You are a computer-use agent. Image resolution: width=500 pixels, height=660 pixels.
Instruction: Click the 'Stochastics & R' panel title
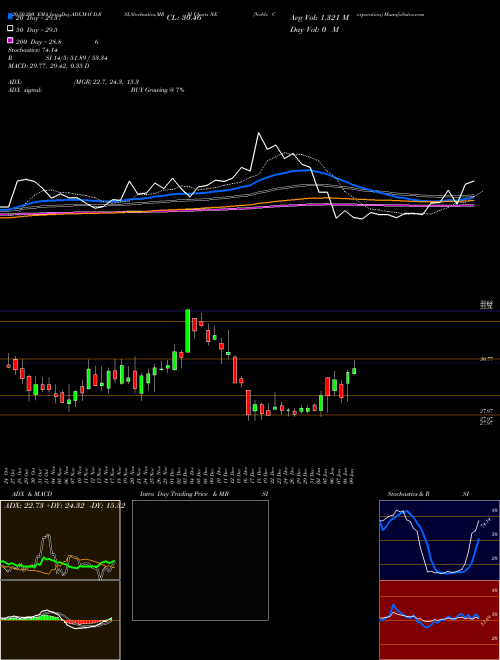pos(409,494)
